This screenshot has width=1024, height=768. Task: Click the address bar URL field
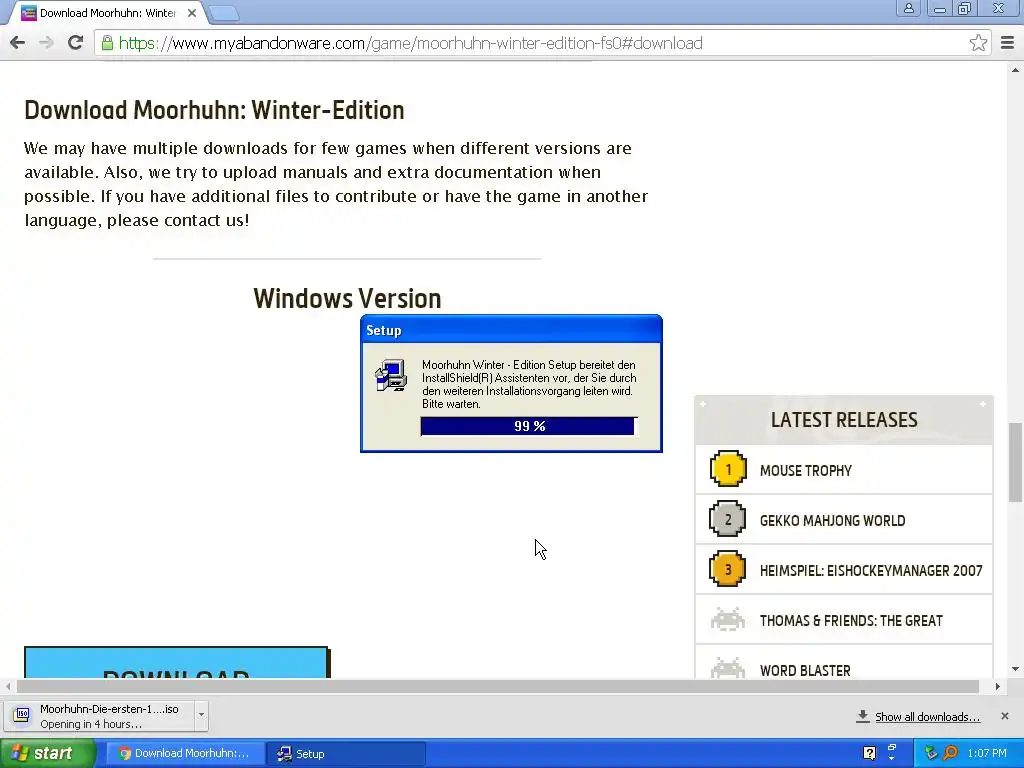click(x=542, y=43)
